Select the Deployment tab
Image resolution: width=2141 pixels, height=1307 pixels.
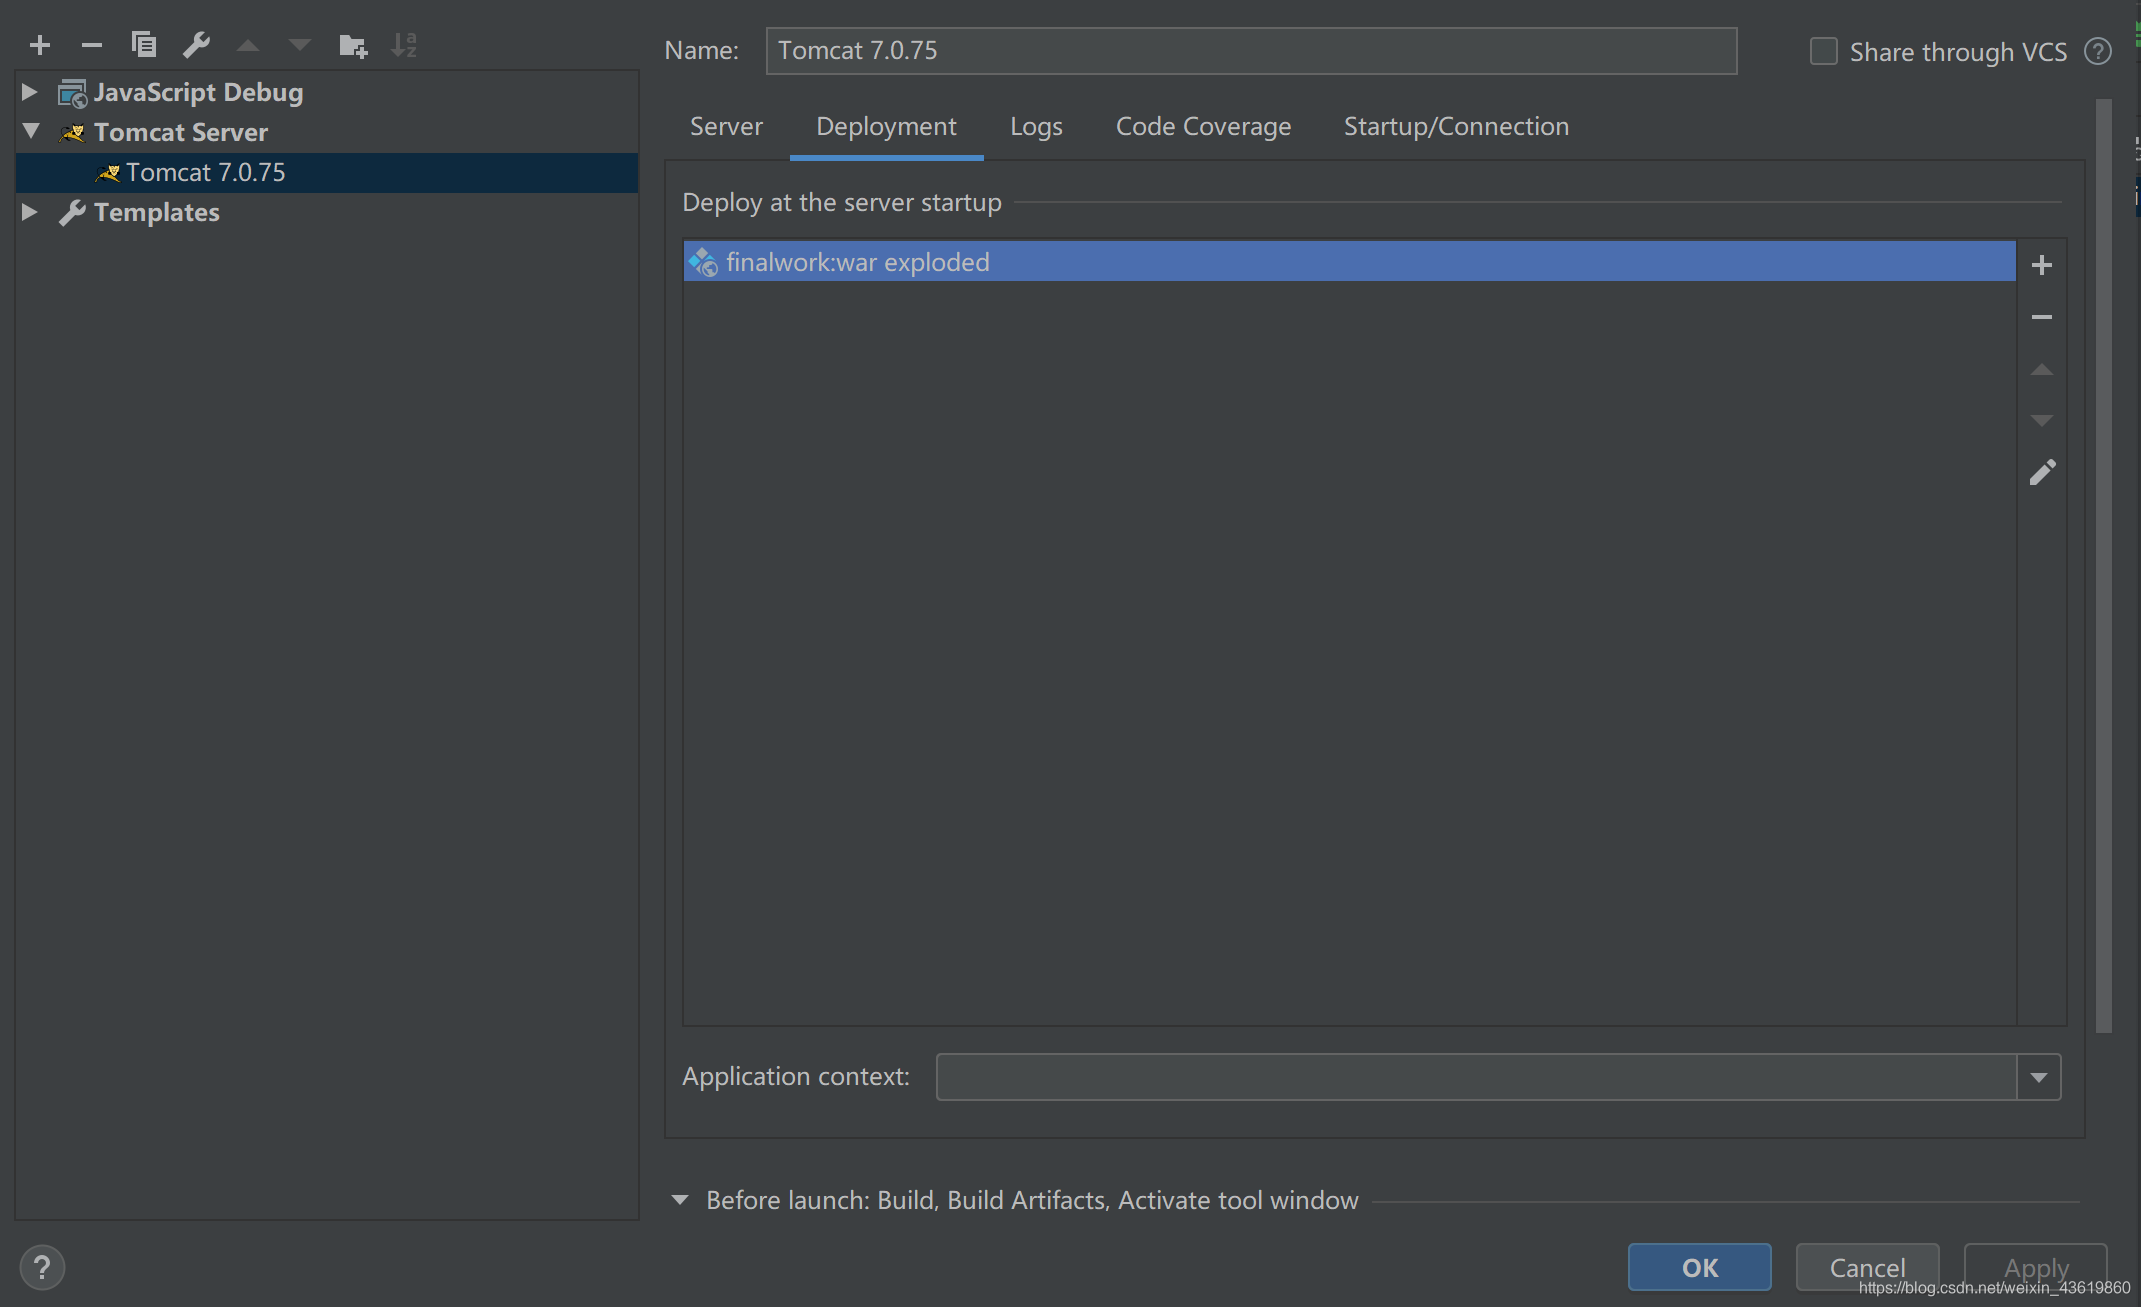(x=886, y=127)
